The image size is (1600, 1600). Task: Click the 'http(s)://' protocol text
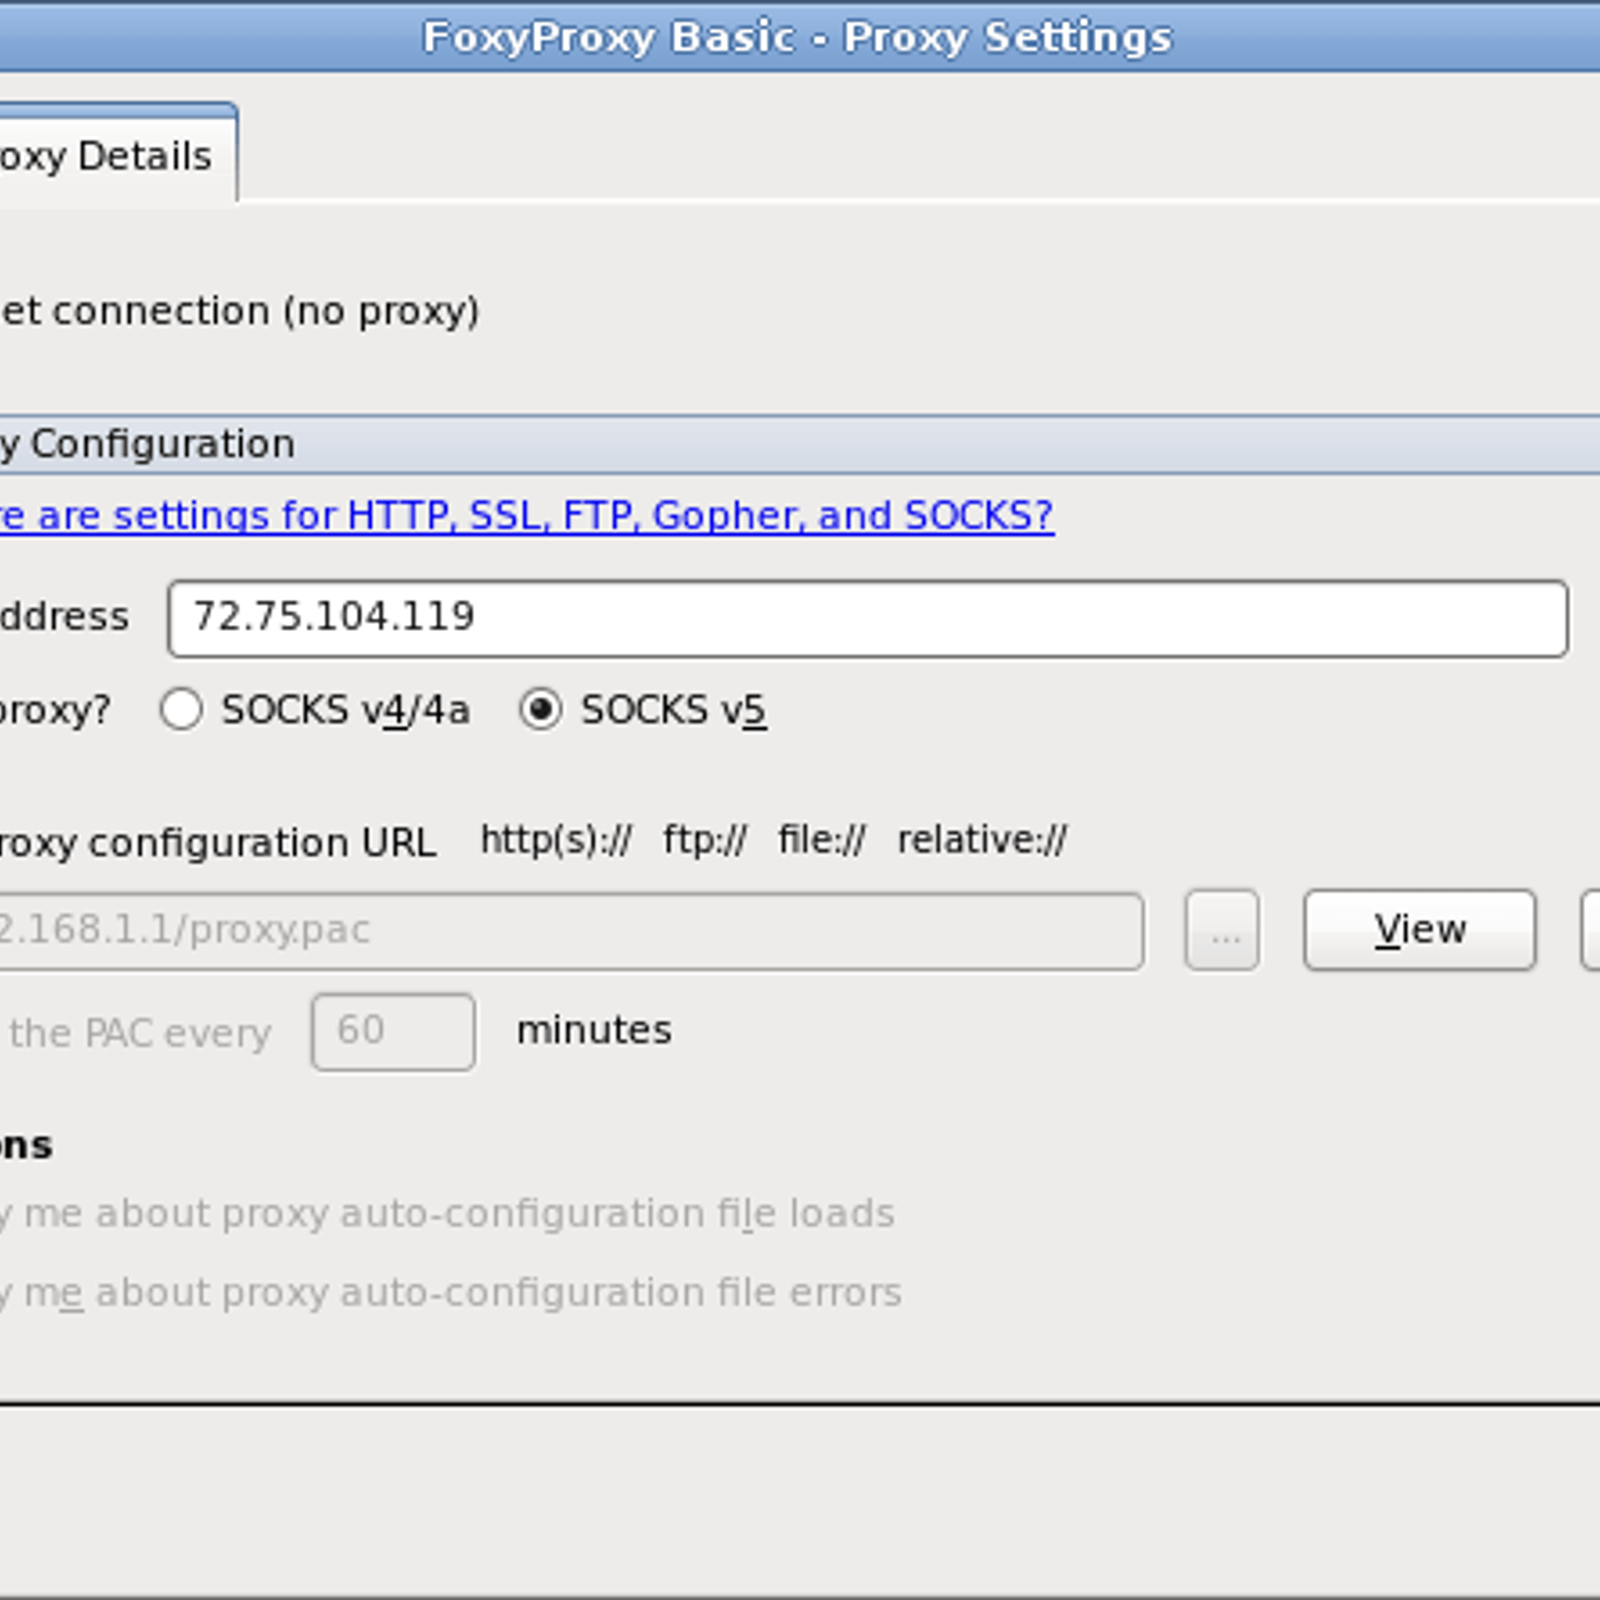pos(556,841)
